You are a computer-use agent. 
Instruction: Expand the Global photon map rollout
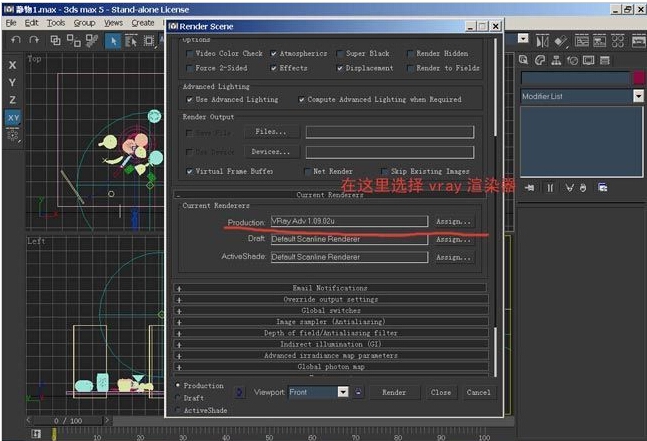tap(331, 366)
